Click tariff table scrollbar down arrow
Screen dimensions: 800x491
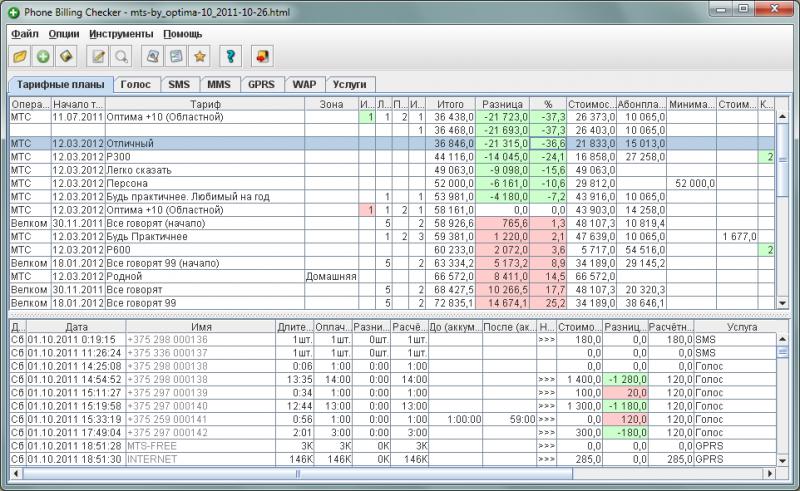pyautogui.click(x=782, y=303)
